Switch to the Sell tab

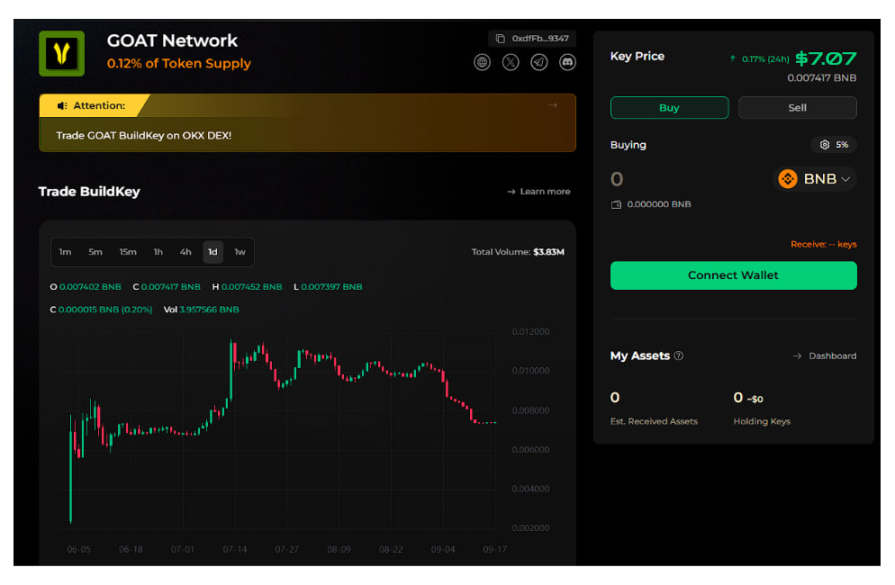tap(797, 108)
